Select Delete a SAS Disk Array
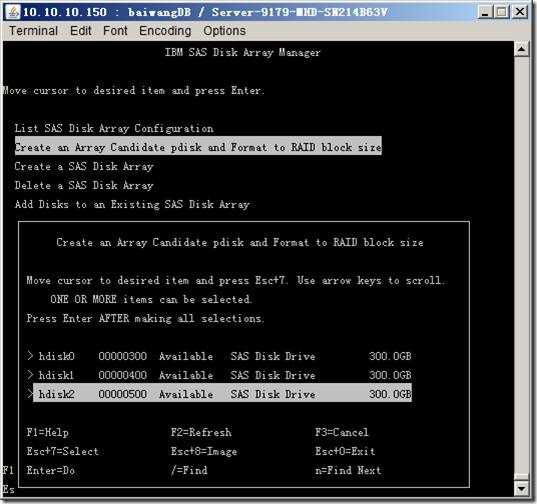This screenshot has height=504, width=537. pyautogui.click(x=84, y=185)
